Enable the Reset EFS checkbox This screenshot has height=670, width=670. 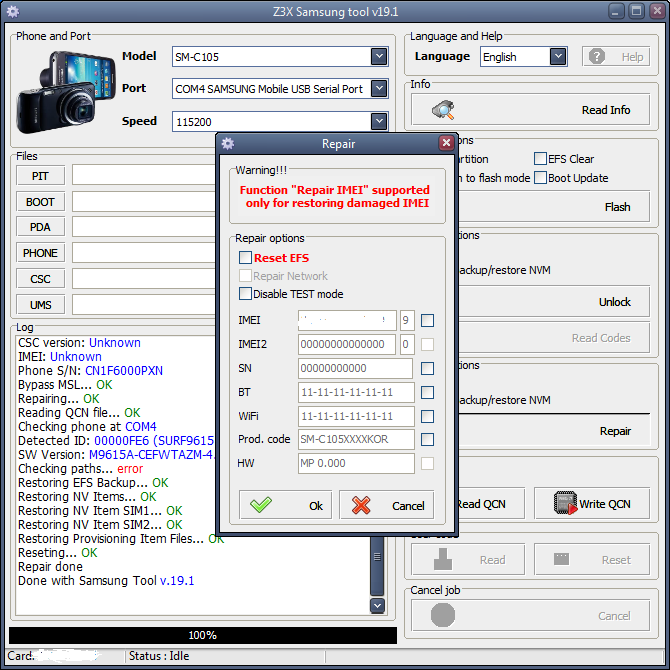pyautogui.click(x=245, y=258)
